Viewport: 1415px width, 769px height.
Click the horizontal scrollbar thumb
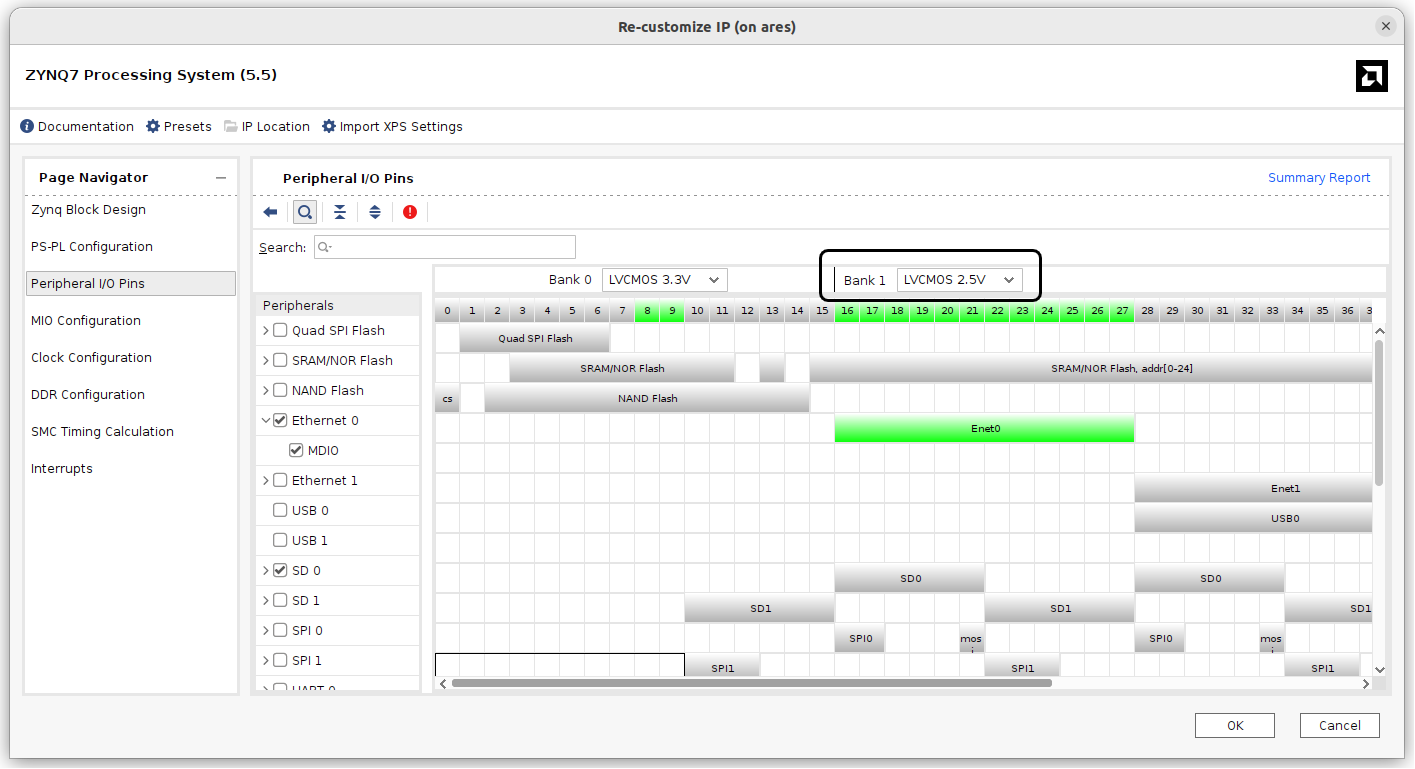point(752,683)
